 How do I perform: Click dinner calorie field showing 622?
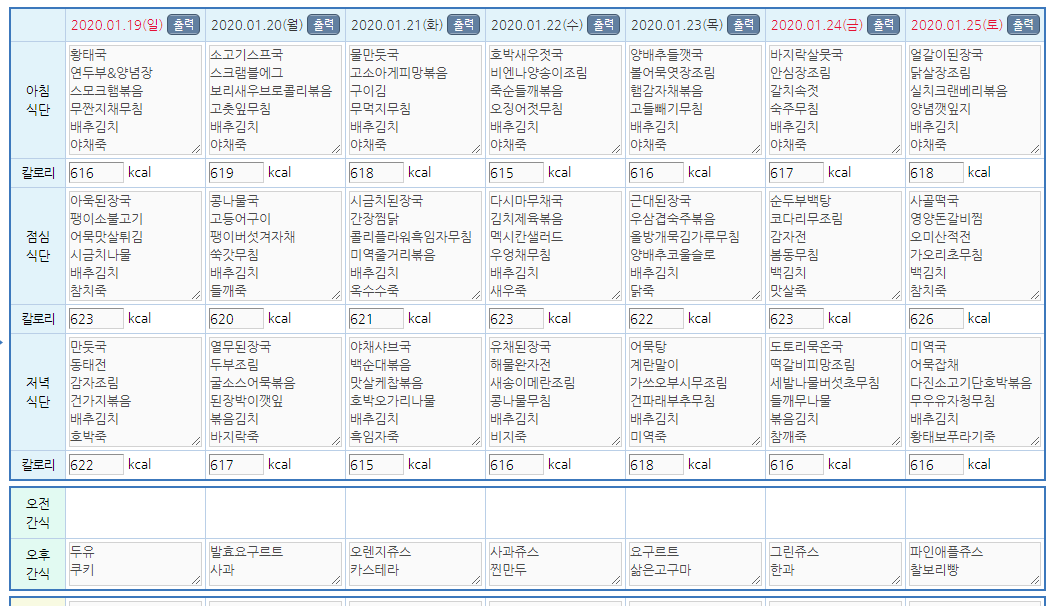pos(96,464)
